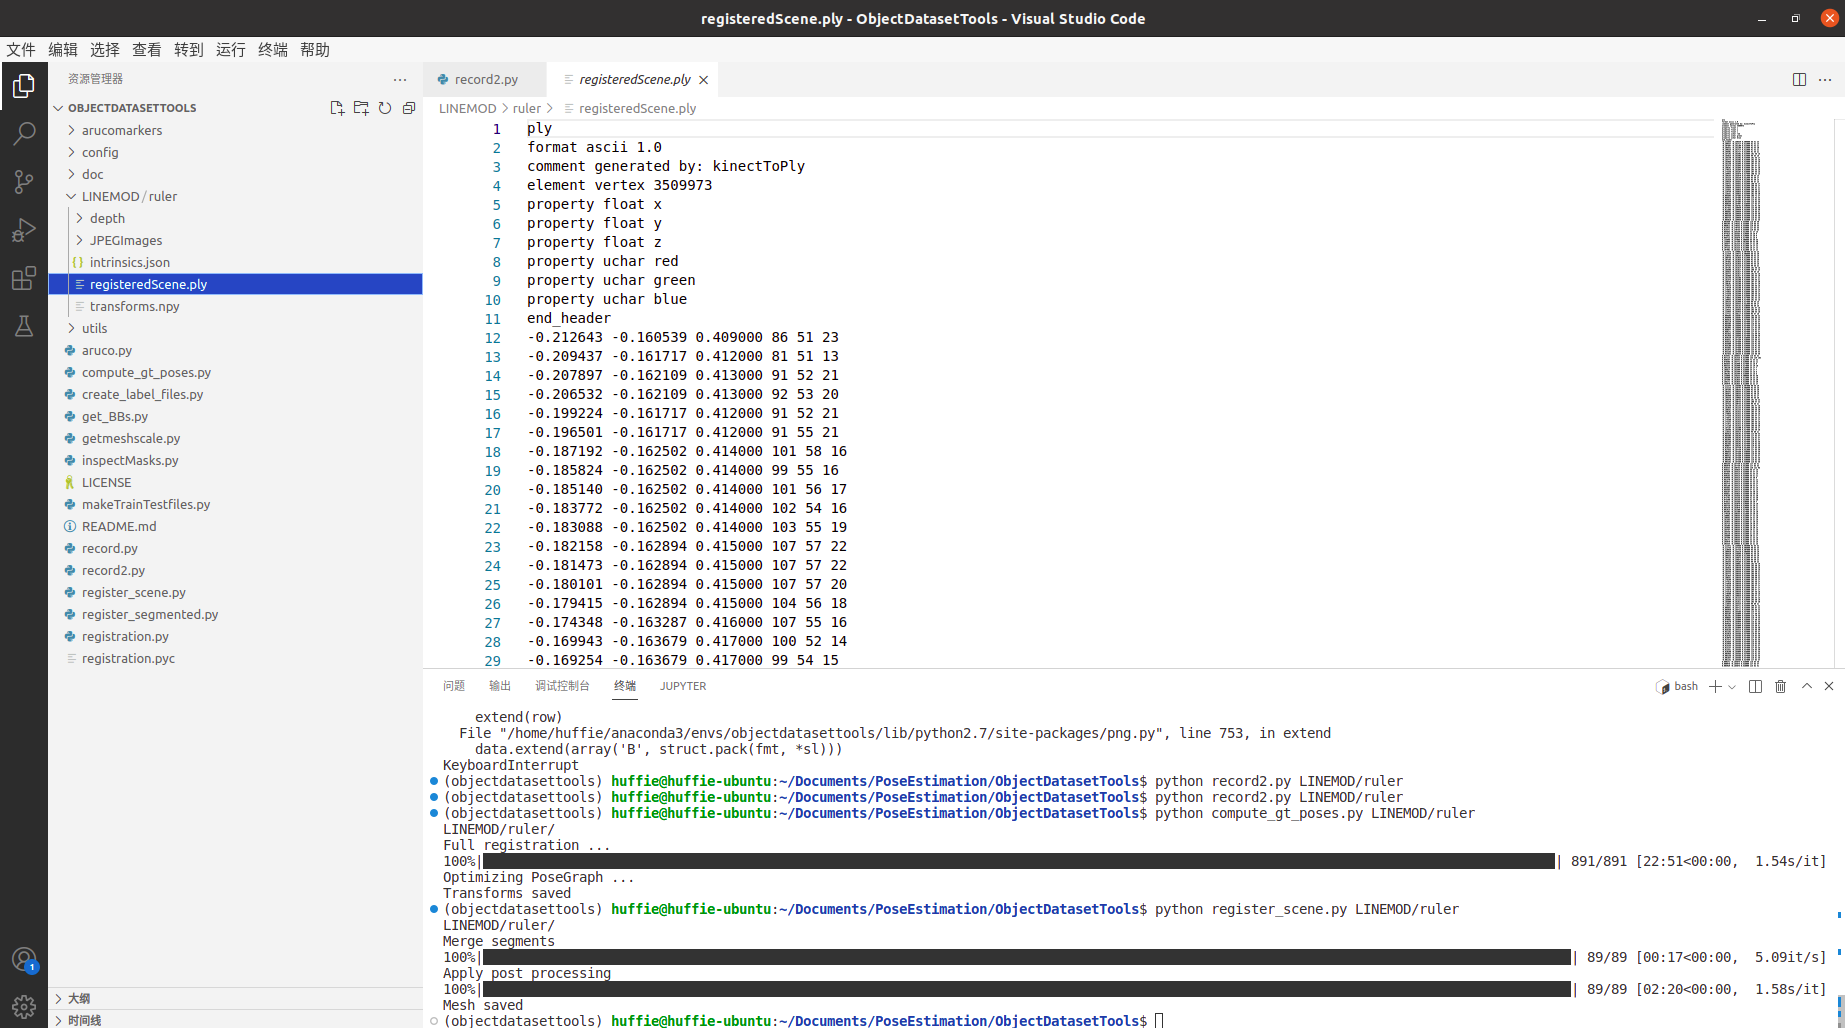Image resolution: width=1845 pixels, height=1028 pixels.
Task: Kill the active bash terminal with trash icon
Action: (x=1780, y=686)
